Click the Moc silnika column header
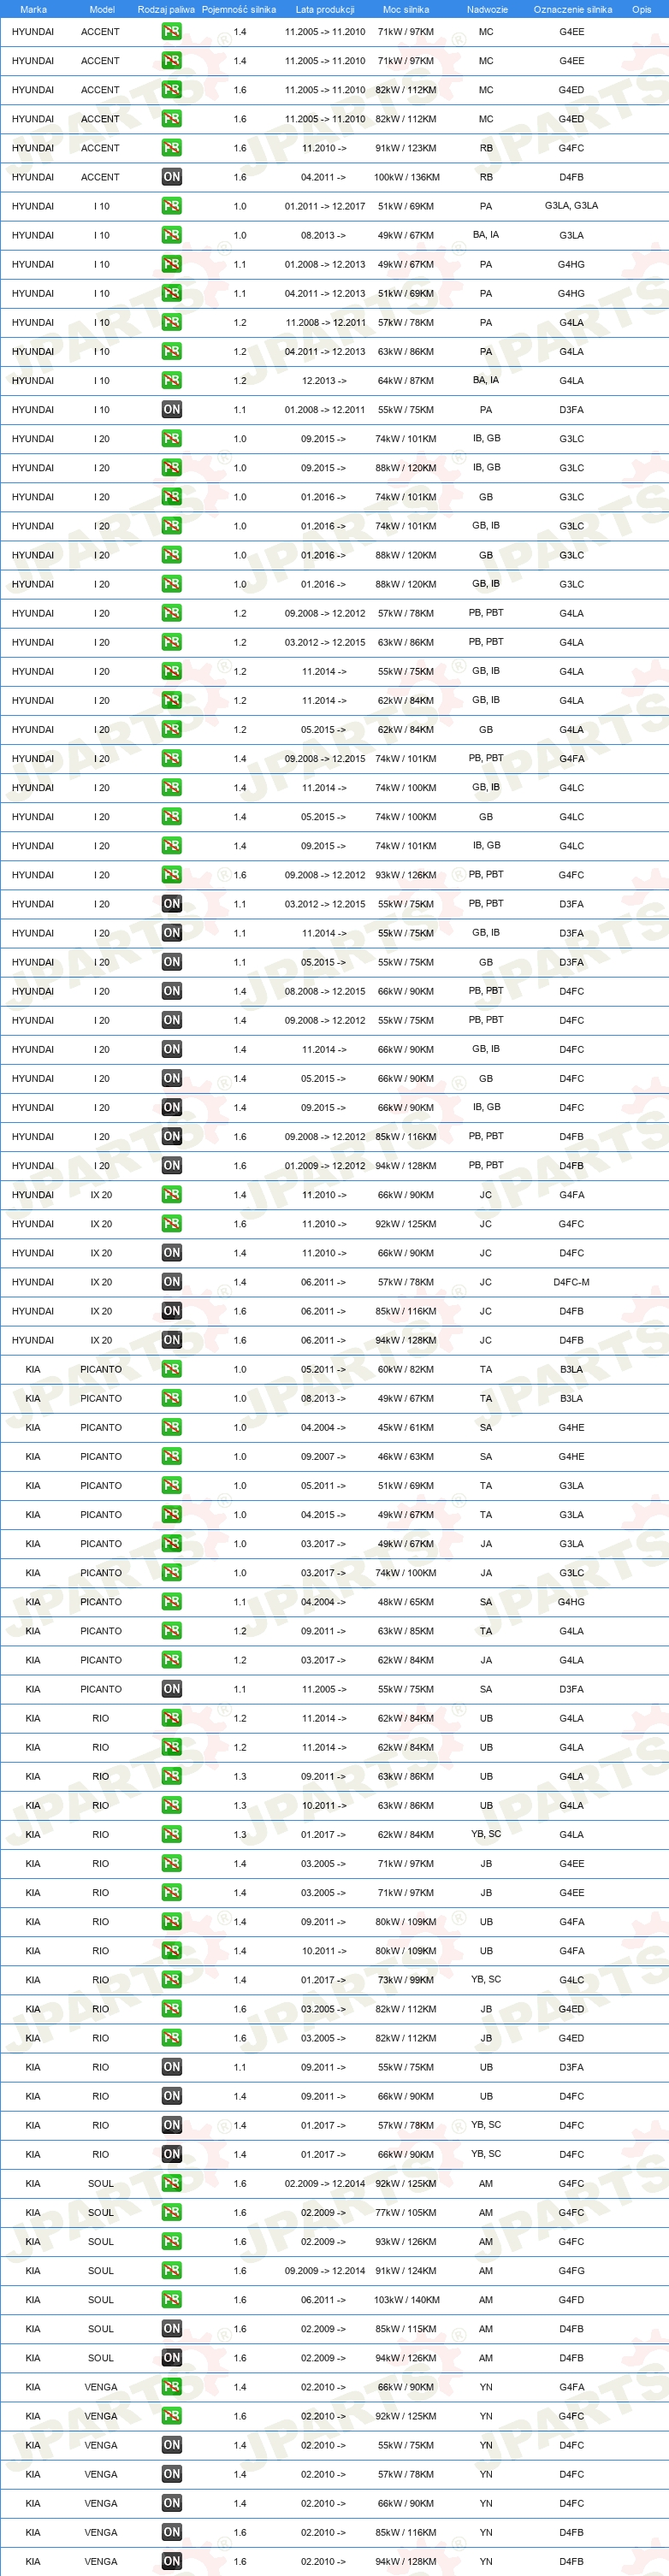The height and width of the screenshot is (2576, 669). (x=406, y=9)
